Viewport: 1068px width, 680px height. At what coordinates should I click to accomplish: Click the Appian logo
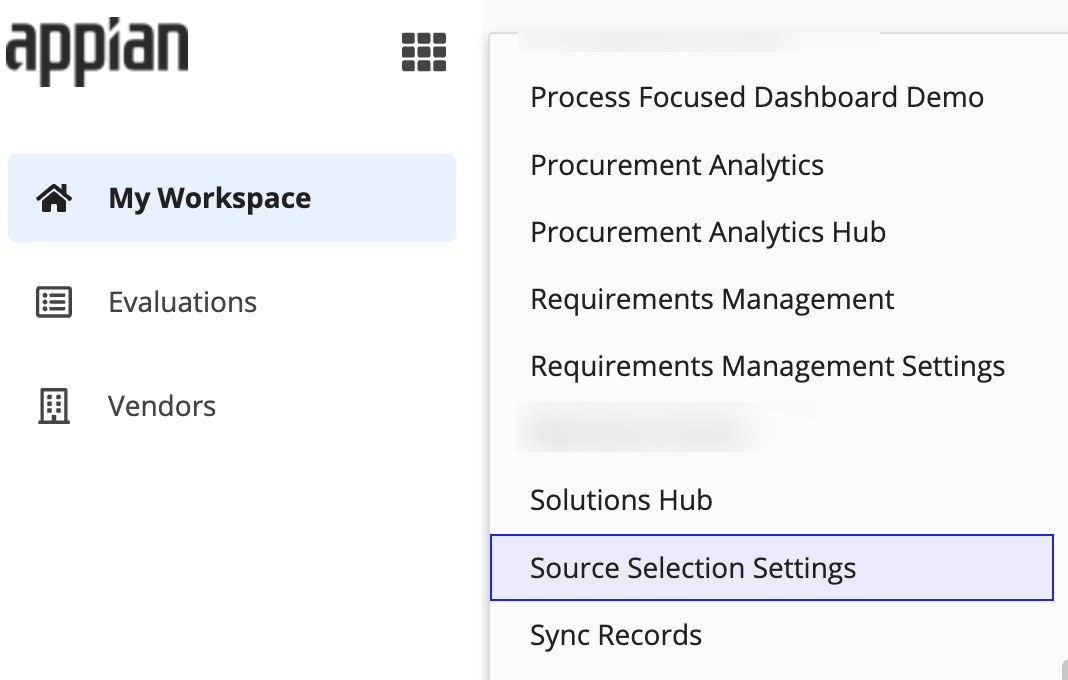(97, 52)
